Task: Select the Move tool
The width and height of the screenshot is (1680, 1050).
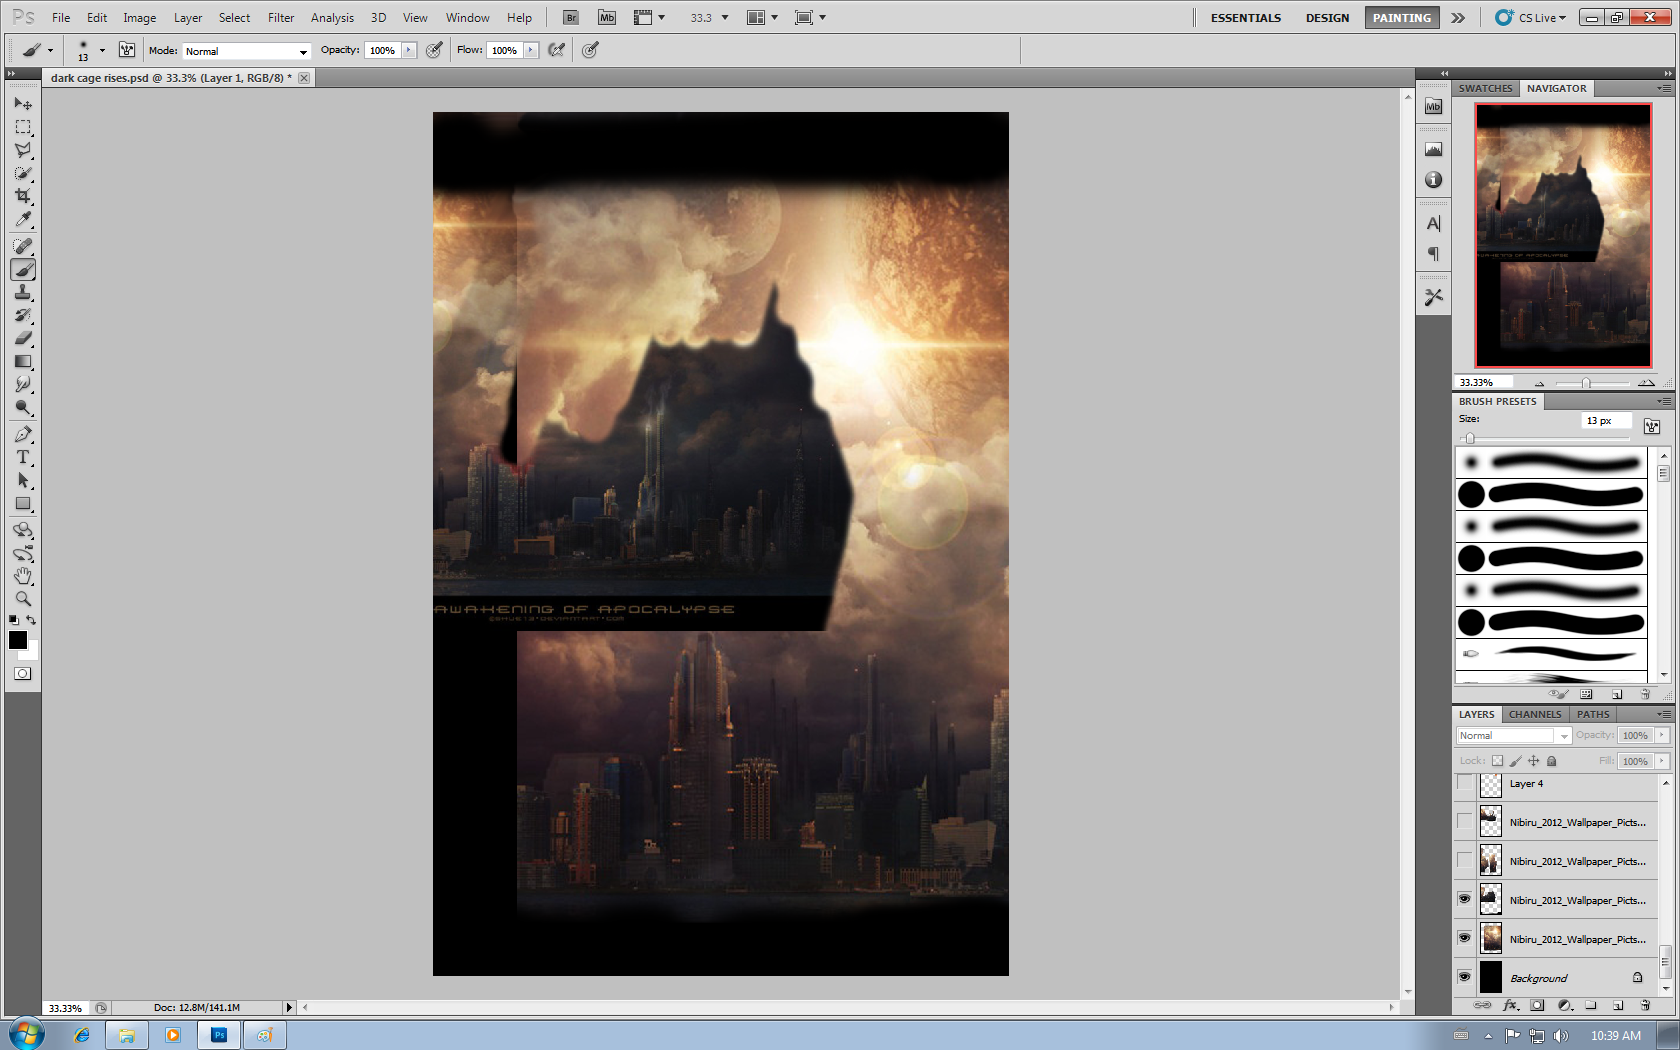Action: click(x=23, y=104)
